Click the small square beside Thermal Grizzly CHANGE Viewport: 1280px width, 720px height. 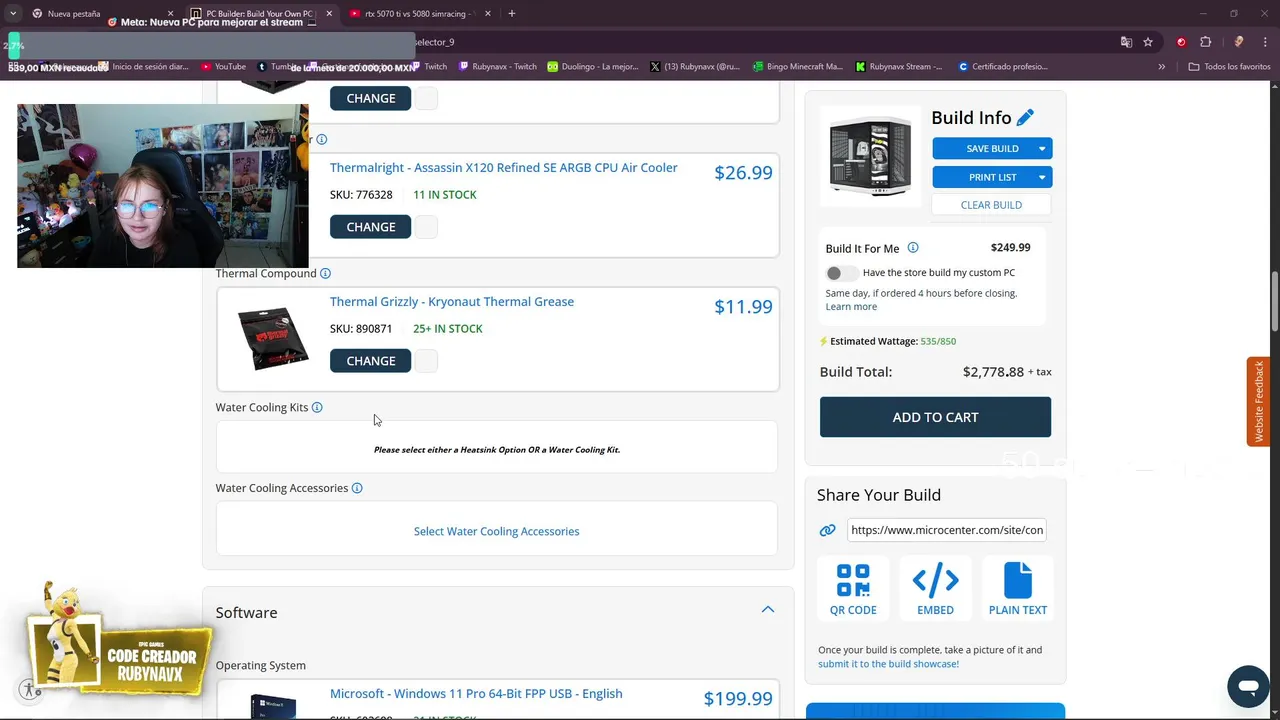pyautogui.click(x=426, y=361)
